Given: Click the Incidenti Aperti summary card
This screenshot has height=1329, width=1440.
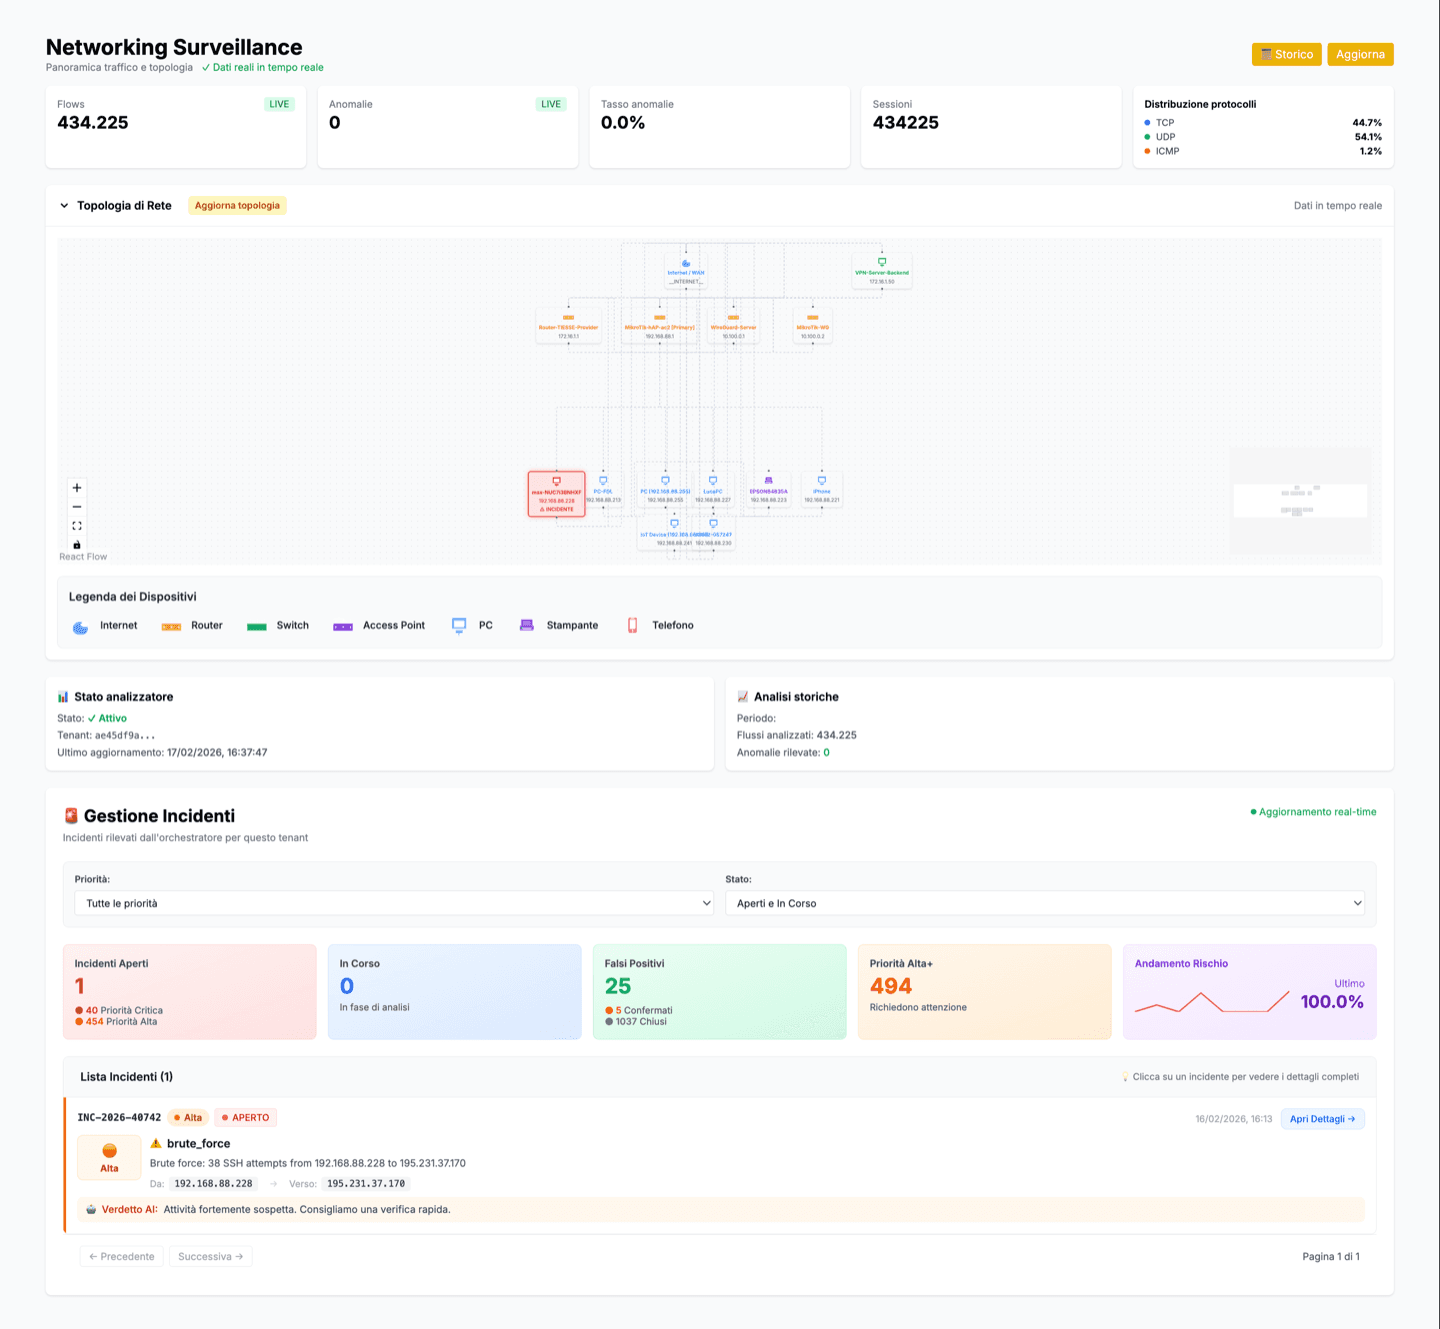Looking at the screenshot, I should 190,991.
